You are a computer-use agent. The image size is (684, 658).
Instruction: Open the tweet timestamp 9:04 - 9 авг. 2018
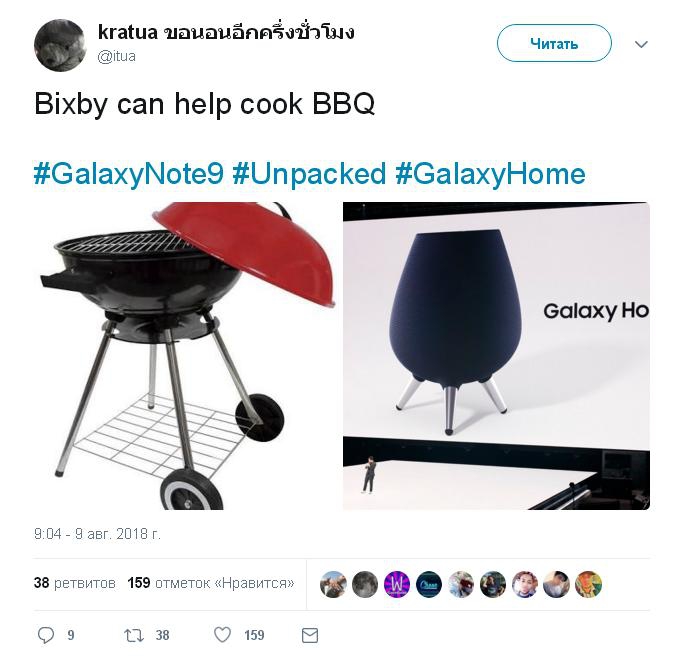point(97,534)
